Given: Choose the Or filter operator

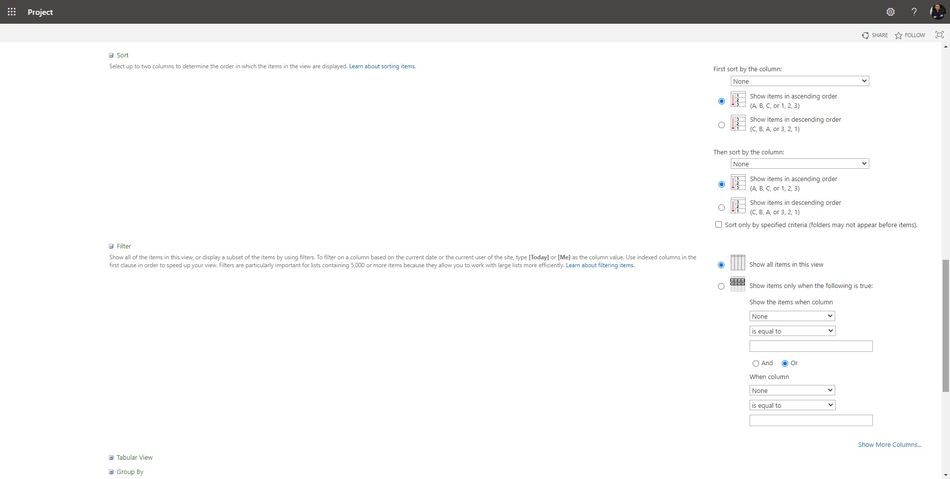Looking at the screenshot, I should tap(785, 363).
